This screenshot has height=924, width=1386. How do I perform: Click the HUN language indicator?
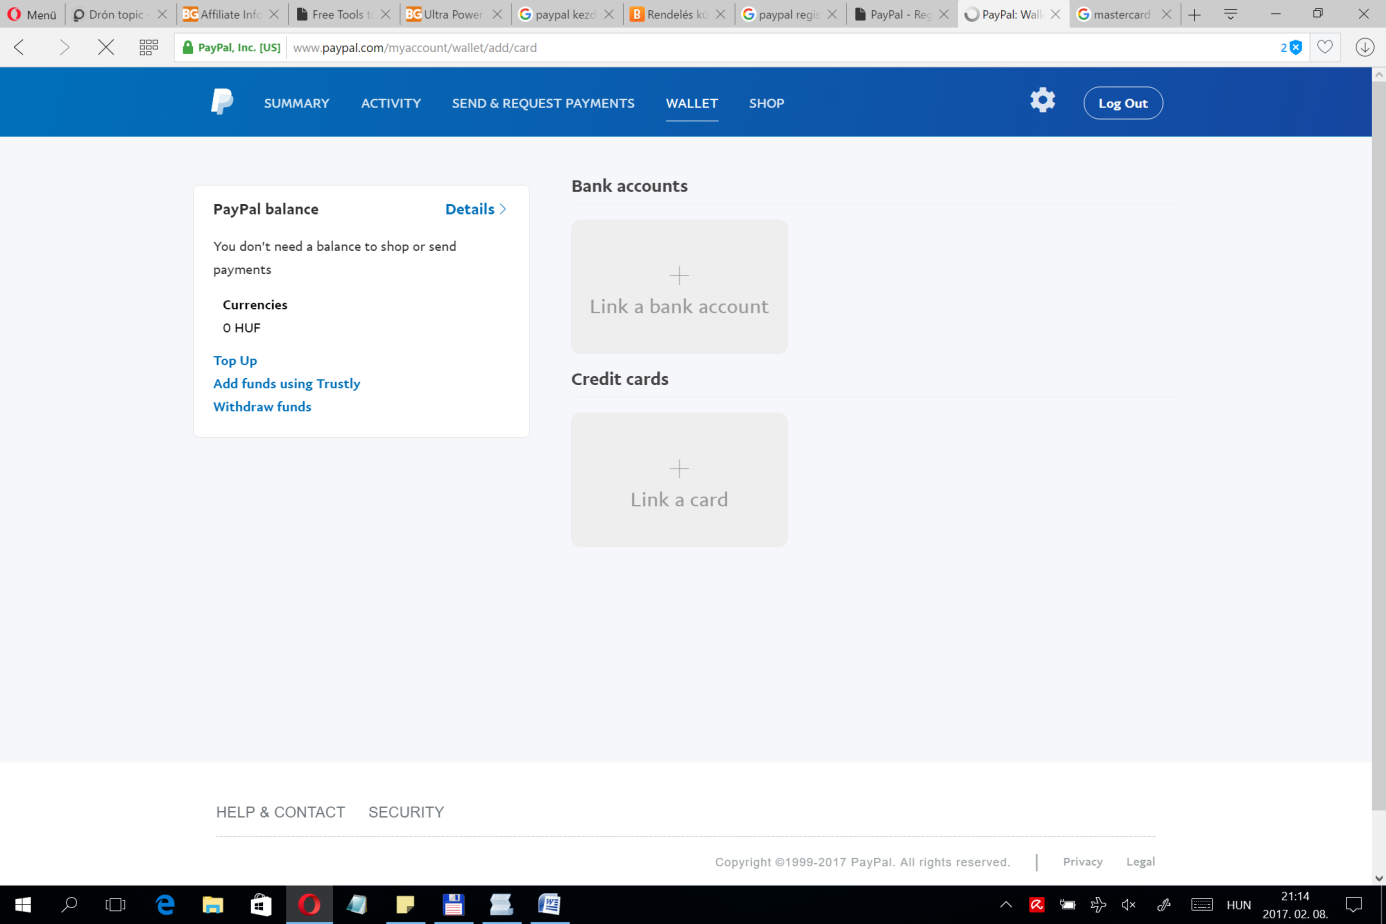pos(1238,905)
